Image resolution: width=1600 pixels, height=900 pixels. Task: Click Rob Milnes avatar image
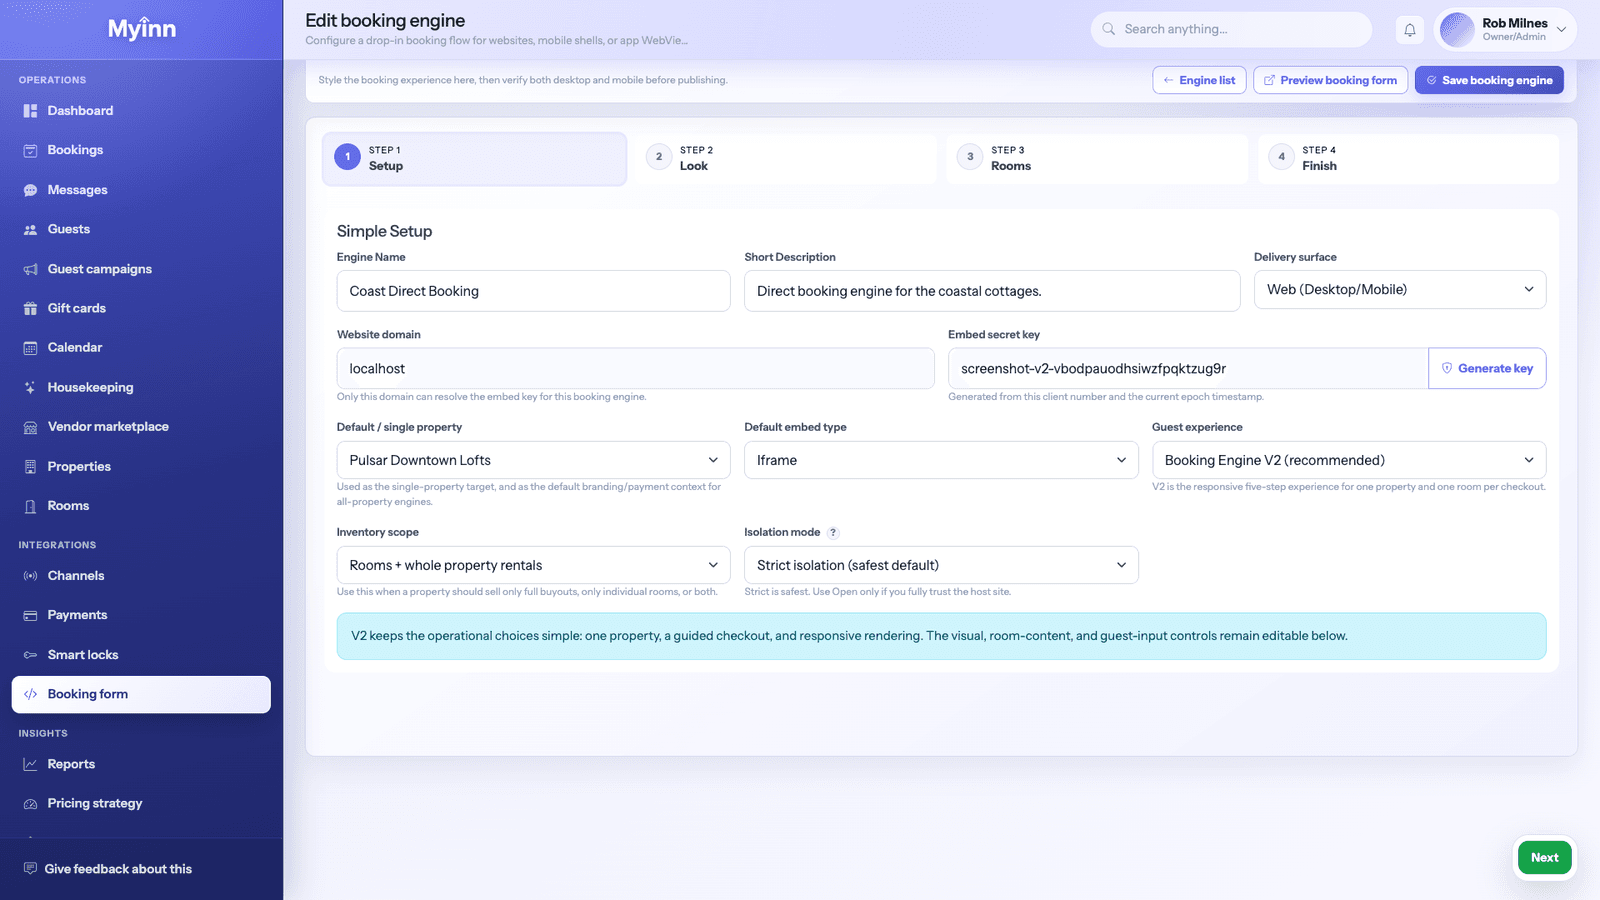(1457, 30)
